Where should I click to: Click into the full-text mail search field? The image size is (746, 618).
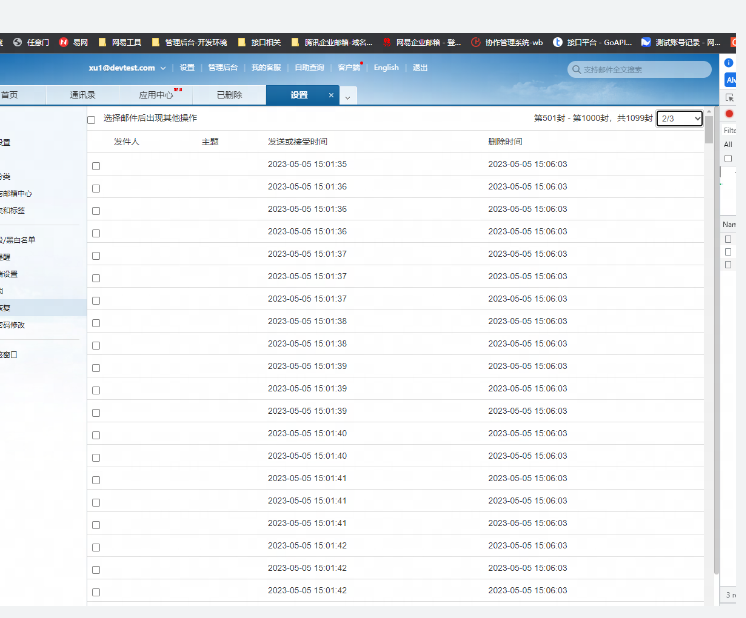coord(640,70)
